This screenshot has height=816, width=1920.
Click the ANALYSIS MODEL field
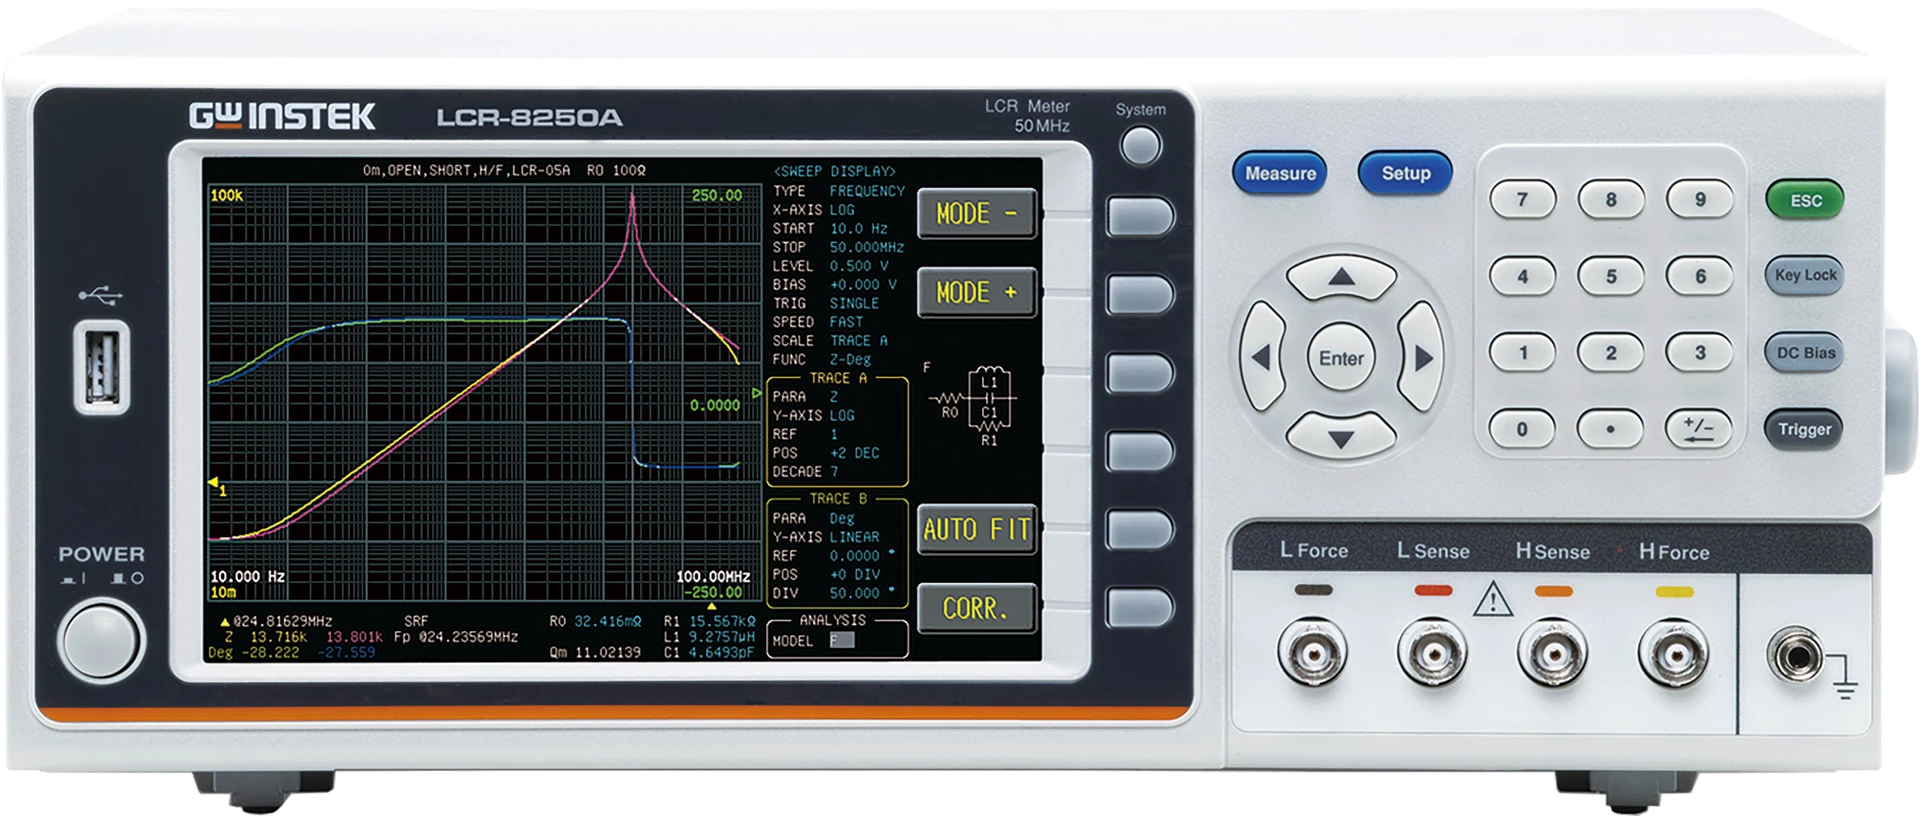842,641
